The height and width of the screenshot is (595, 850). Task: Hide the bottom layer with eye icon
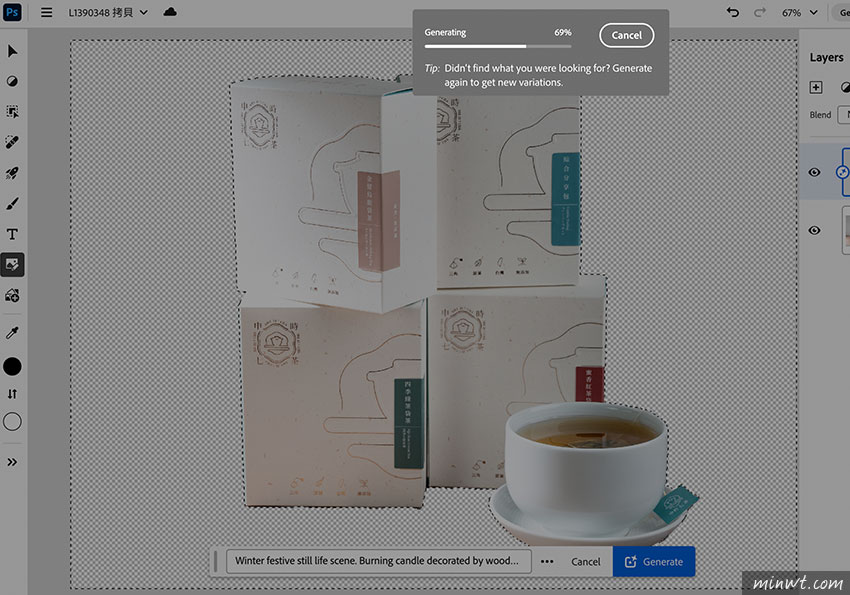tap(814, 230)
